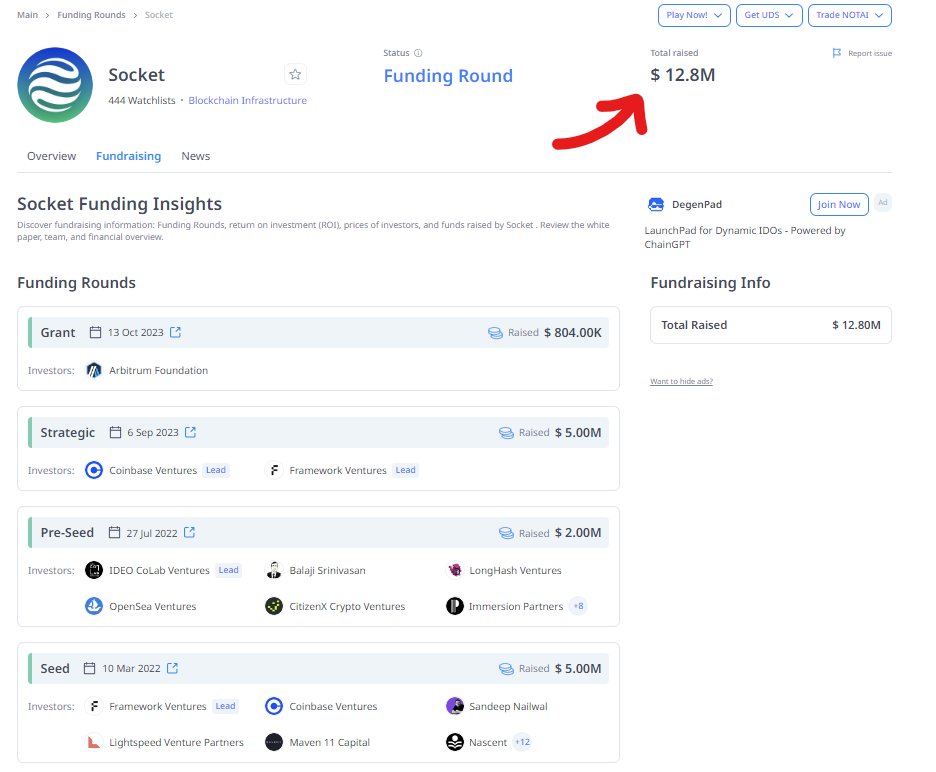The height and width of the screenshot is (772, 936).
Task: Click the 444 Watchlists text
Action: pyautogui.click(x=142, y=100)
